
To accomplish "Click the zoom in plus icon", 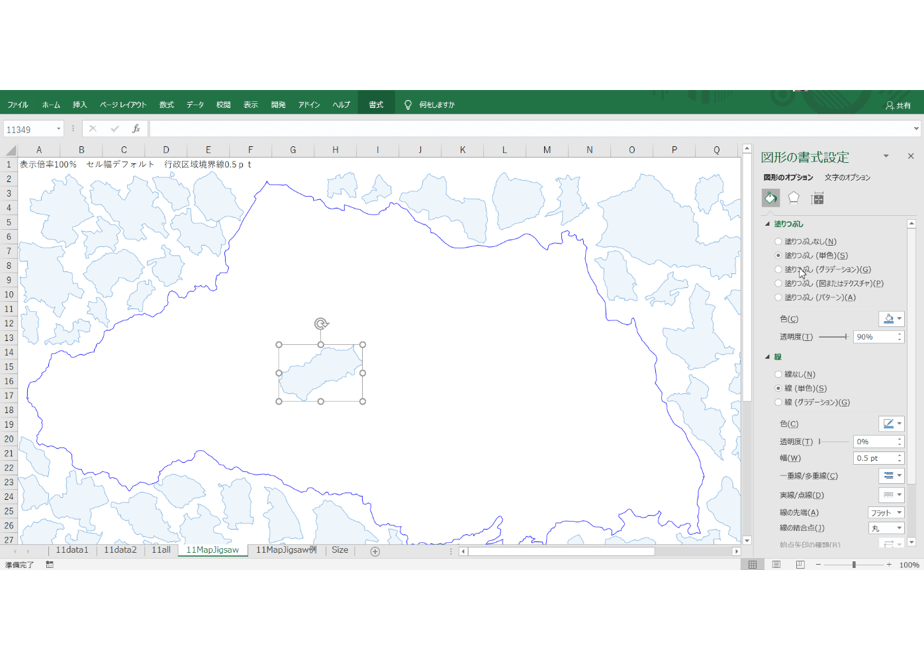I will pos(889,565).
